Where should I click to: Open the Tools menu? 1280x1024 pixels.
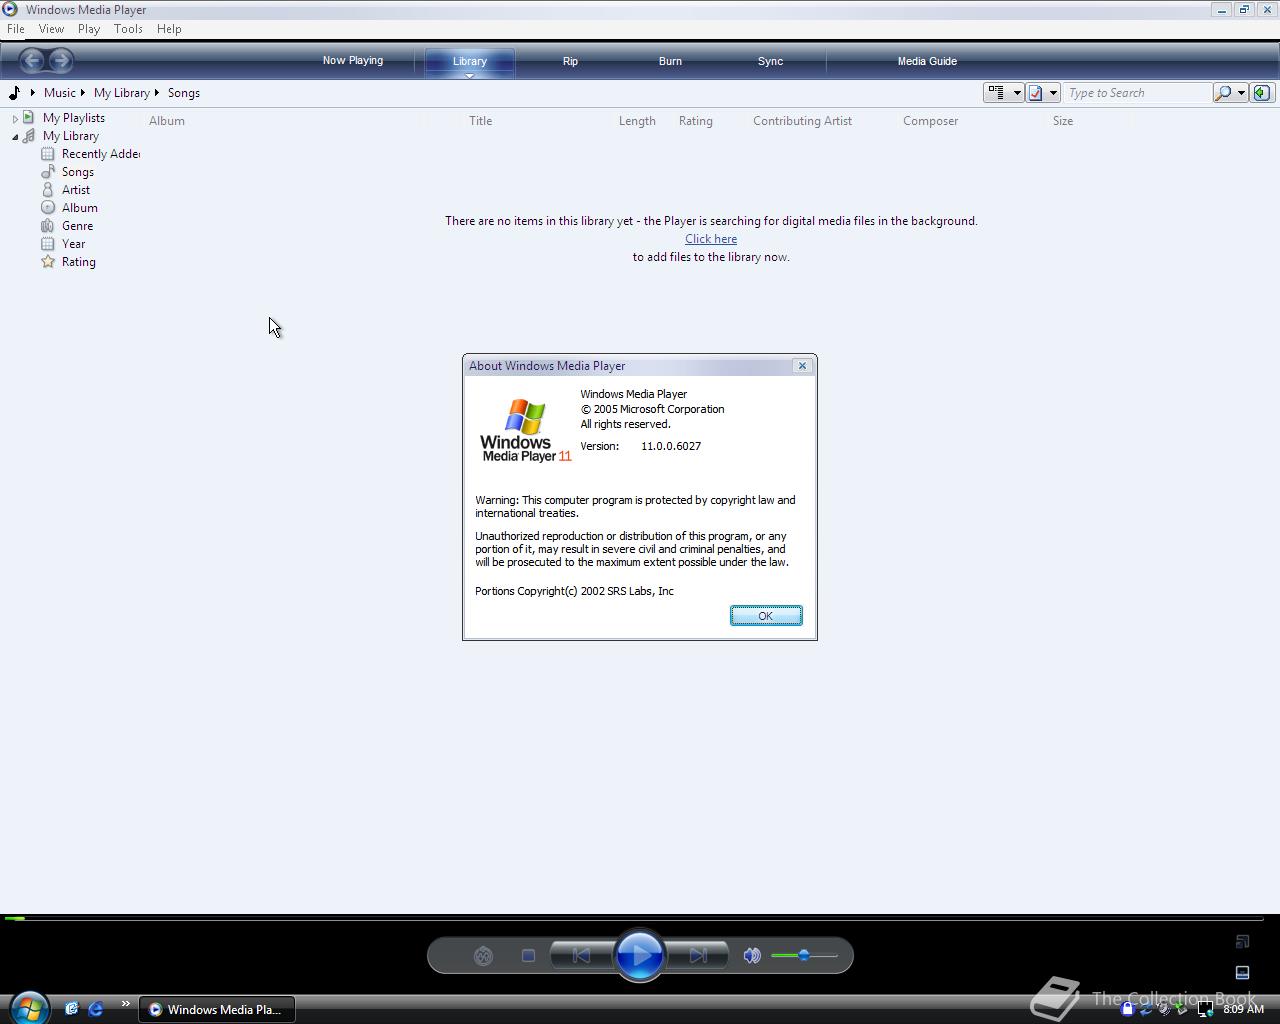128,29
